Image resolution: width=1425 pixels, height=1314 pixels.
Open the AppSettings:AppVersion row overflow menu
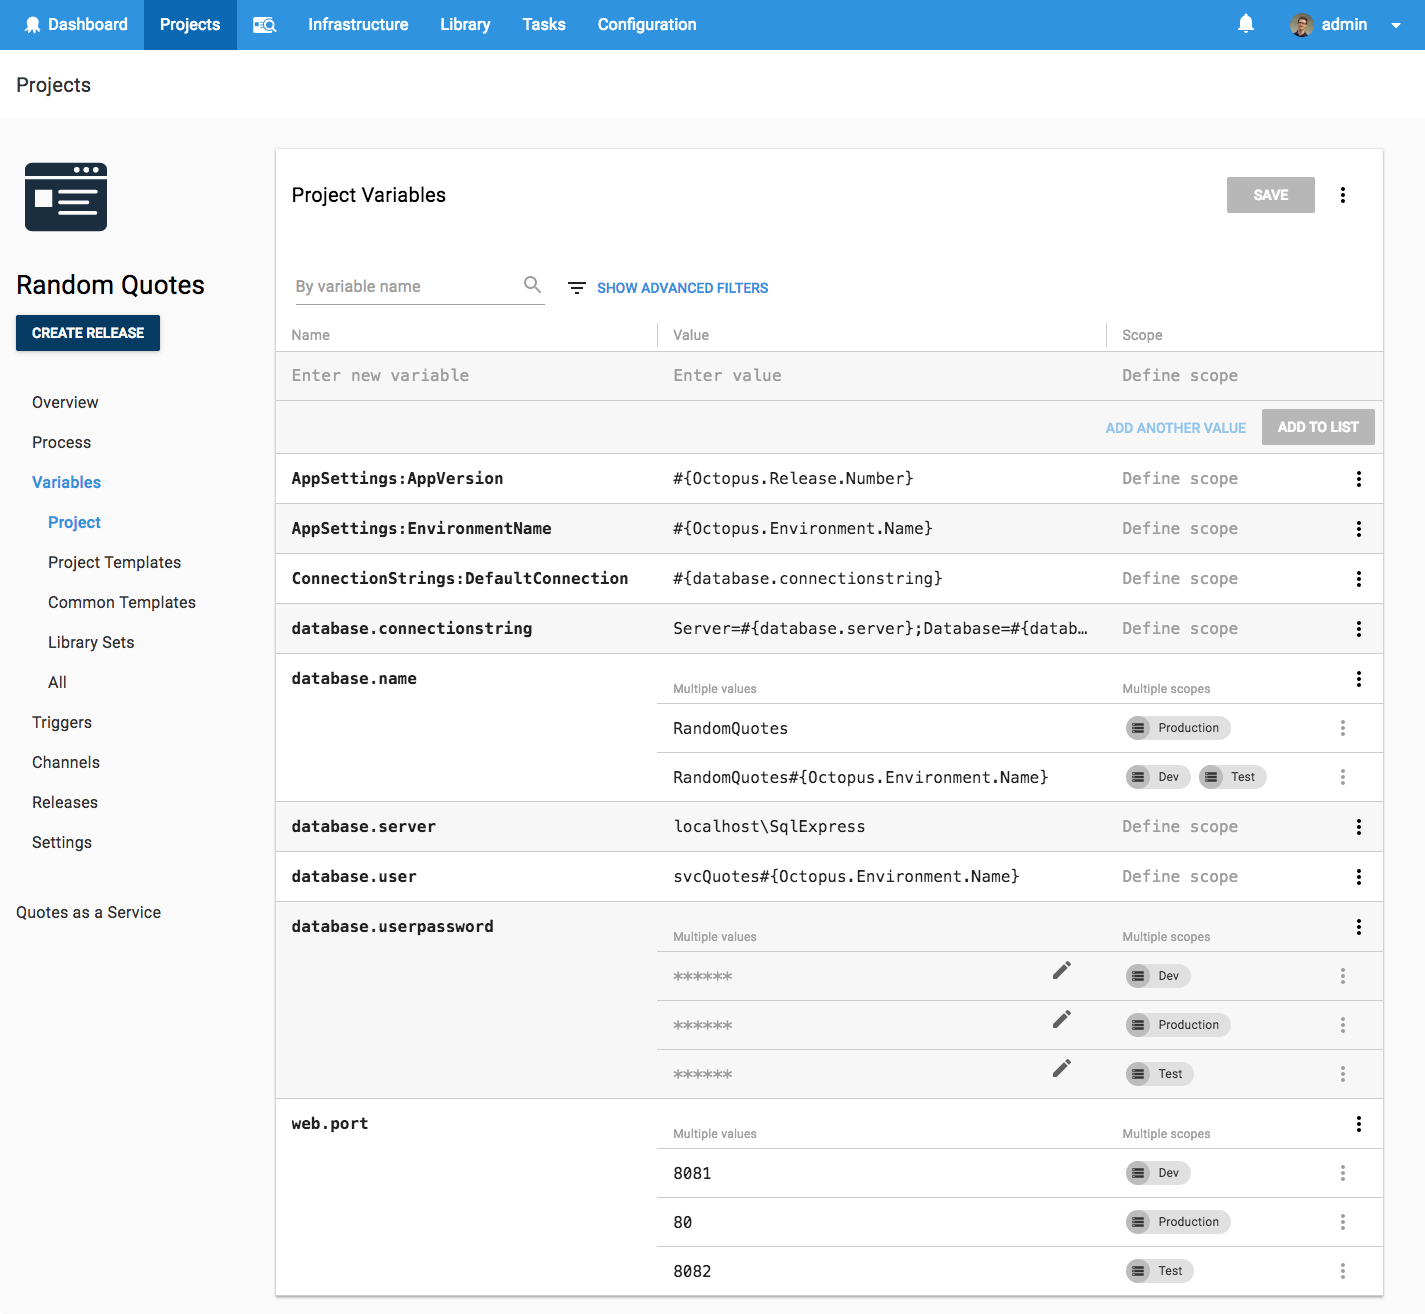pyautogui.click(x=1358, y=479)
